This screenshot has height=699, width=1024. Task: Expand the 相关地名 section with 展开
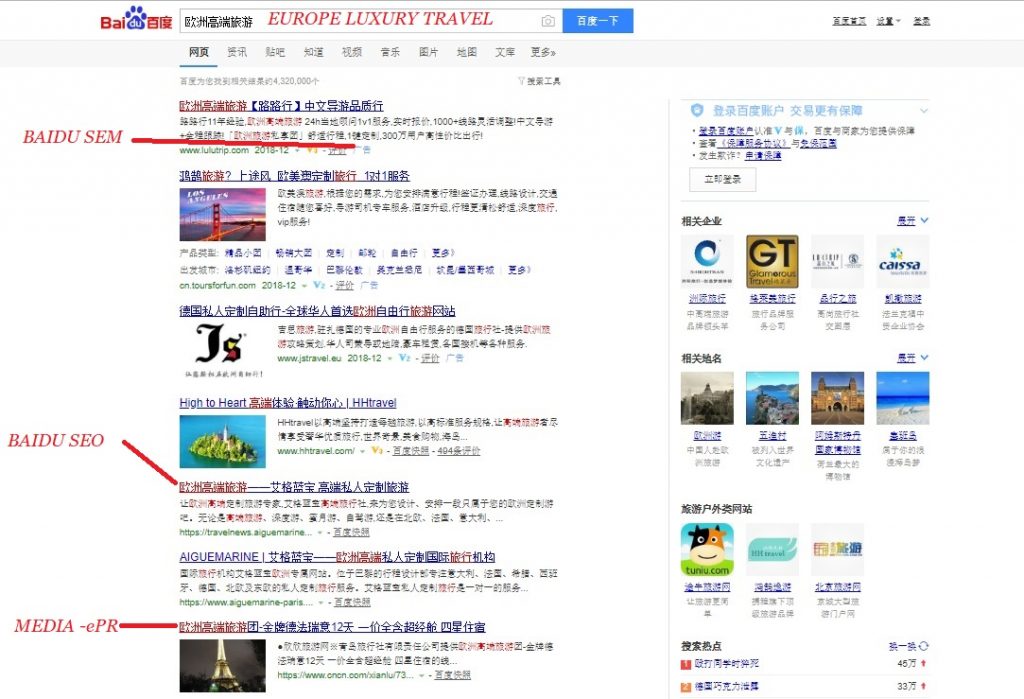[910, 357]
